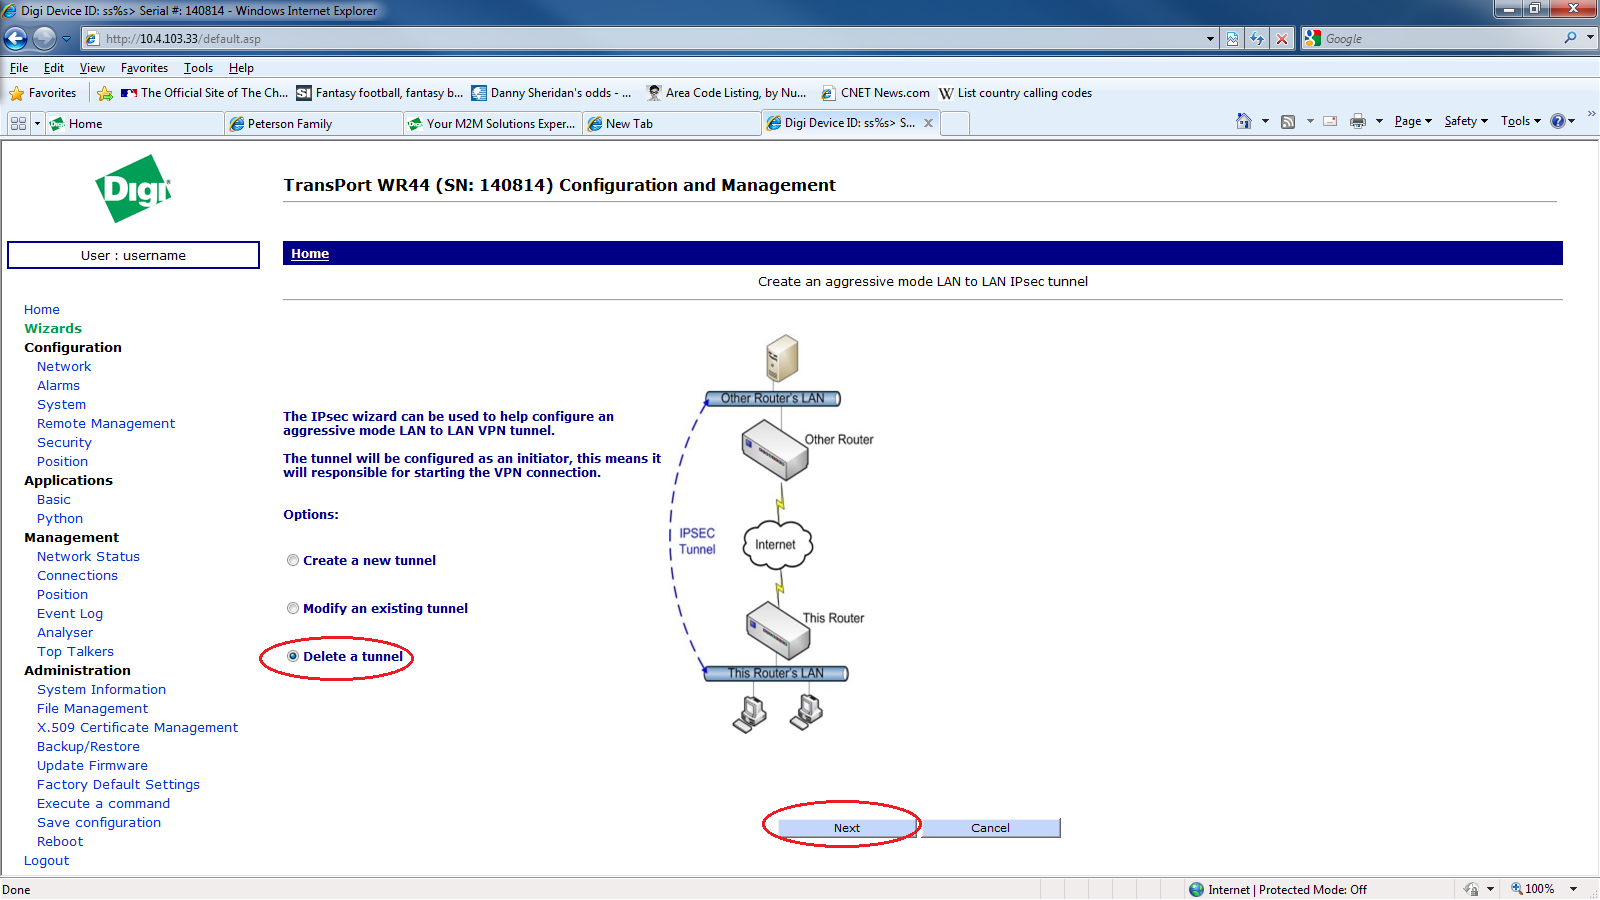Open the Factory Default Settings link
The image size is (1600, 900).
pos(118,785)
